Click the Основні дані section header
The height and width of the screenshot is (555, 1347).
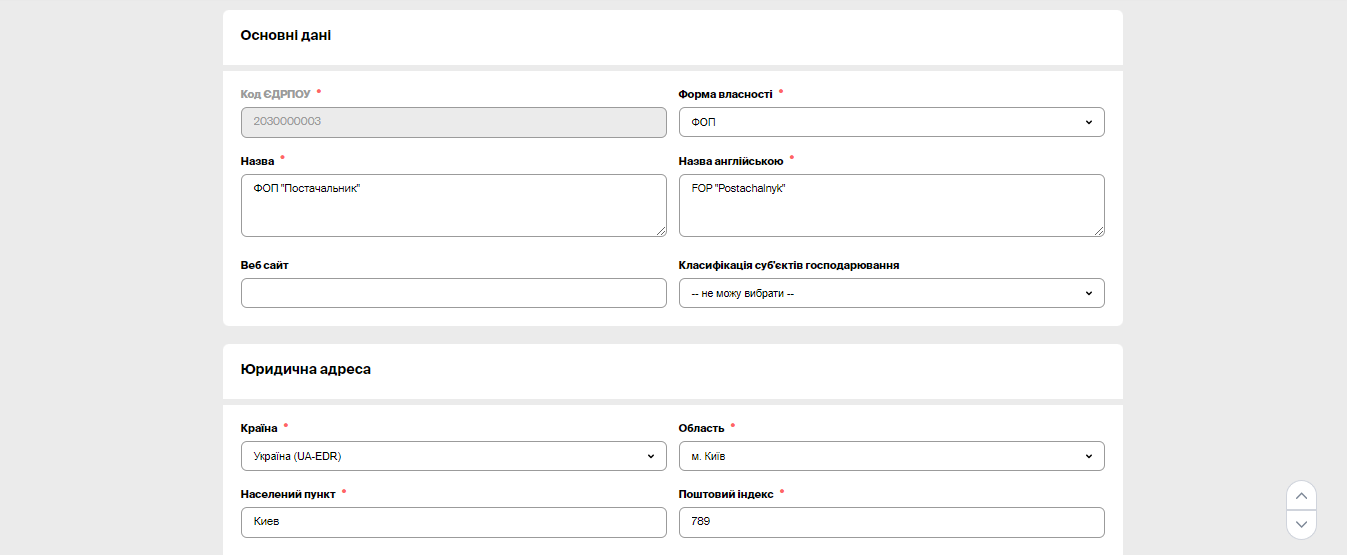click(x=286, y=36)
